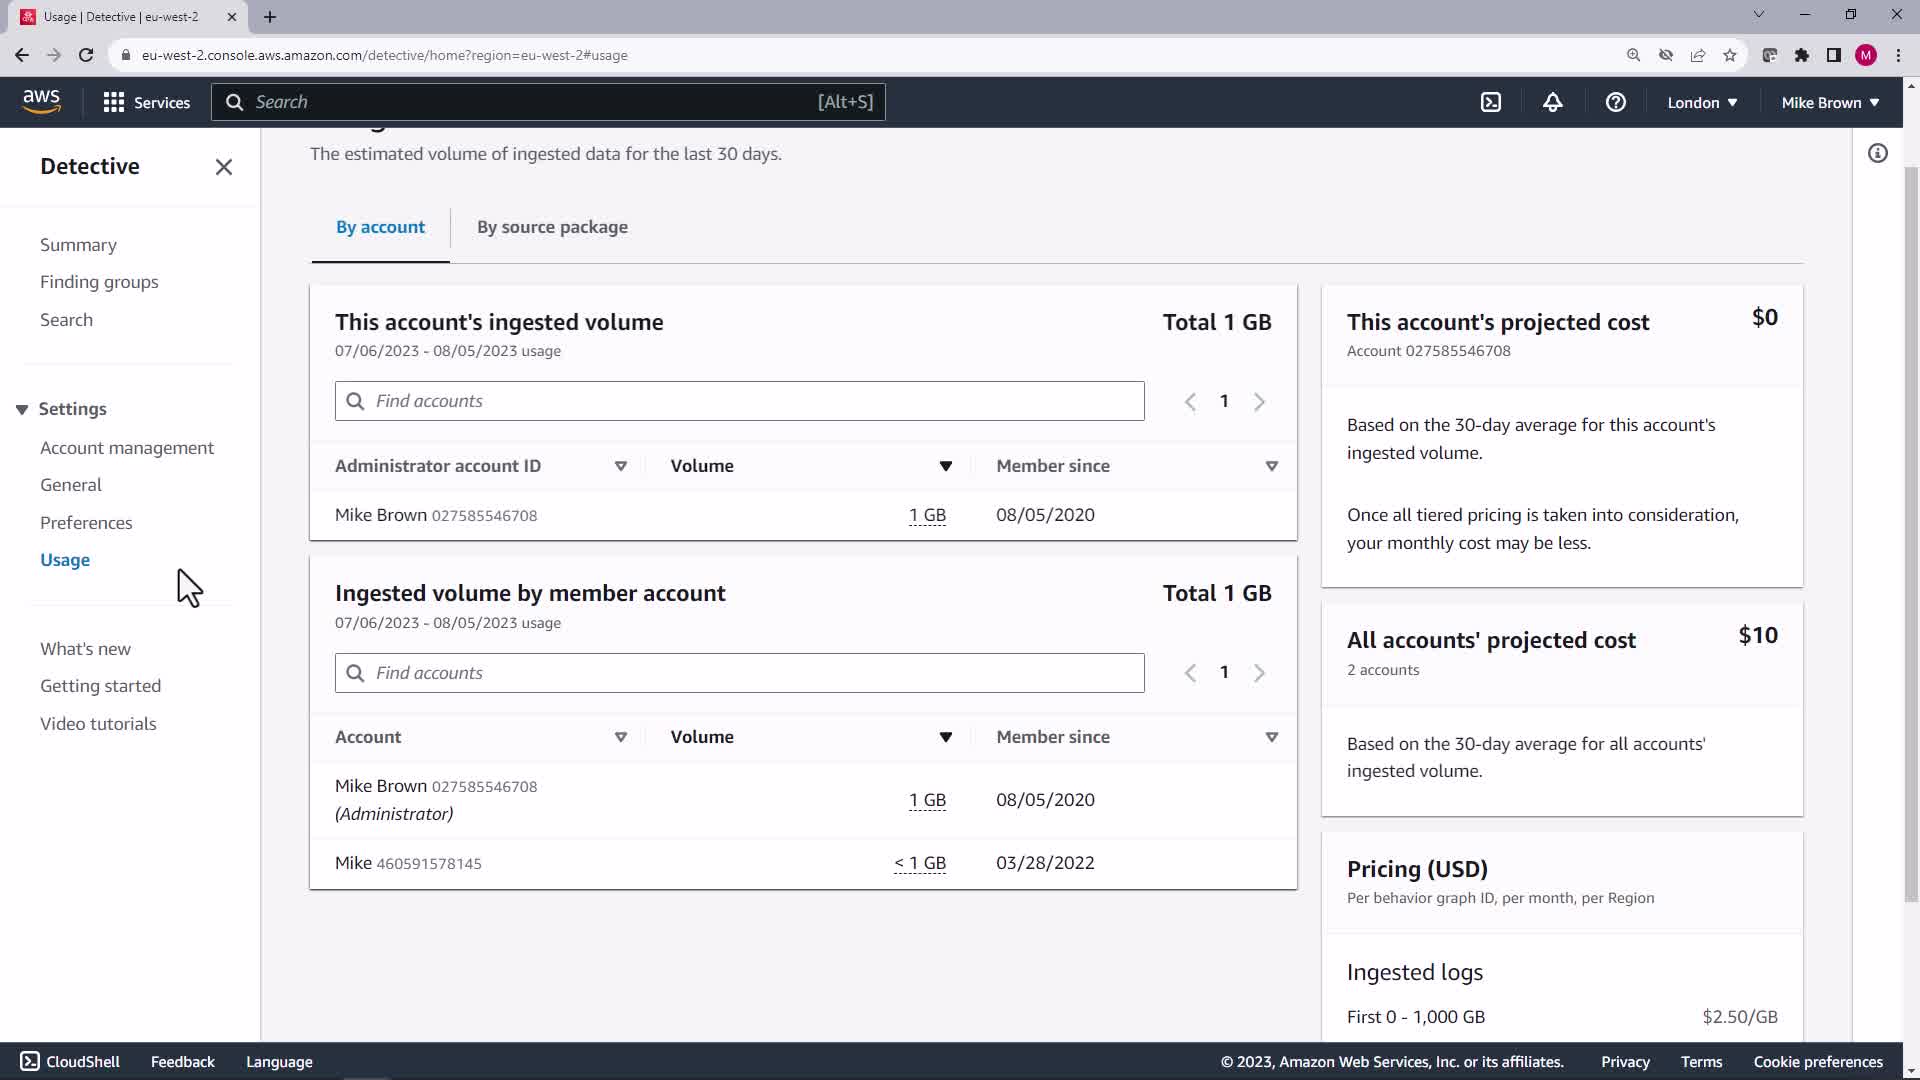
Task: Open CloudShell from the top navigation bar
Action: (1490, 102)
